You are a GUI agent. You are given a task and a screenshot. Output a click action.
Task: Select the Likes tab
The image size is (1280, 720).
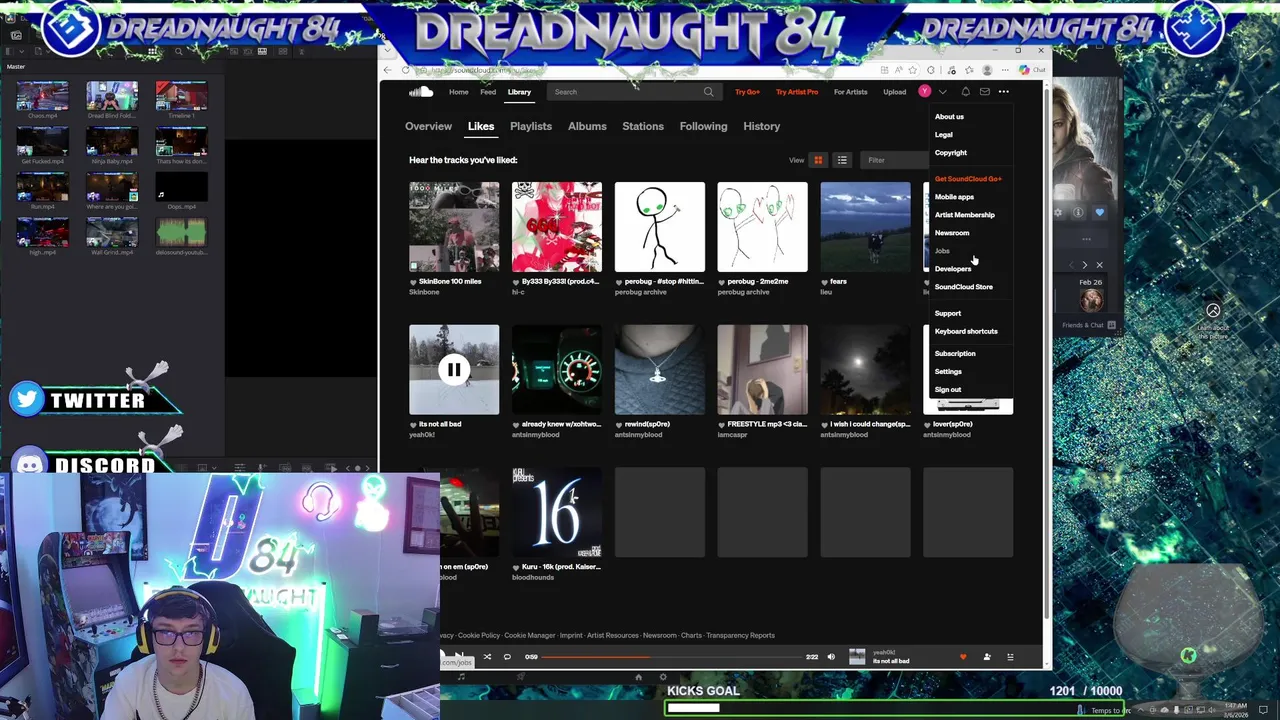tap(481, 126)
